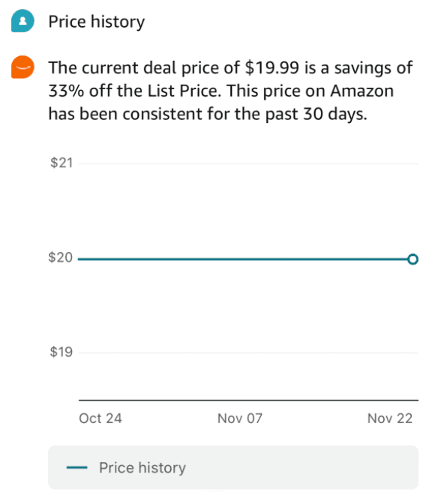Select the Price history heading text
Viewport: 432px width, 492px height.
click(x=97, y=22)
